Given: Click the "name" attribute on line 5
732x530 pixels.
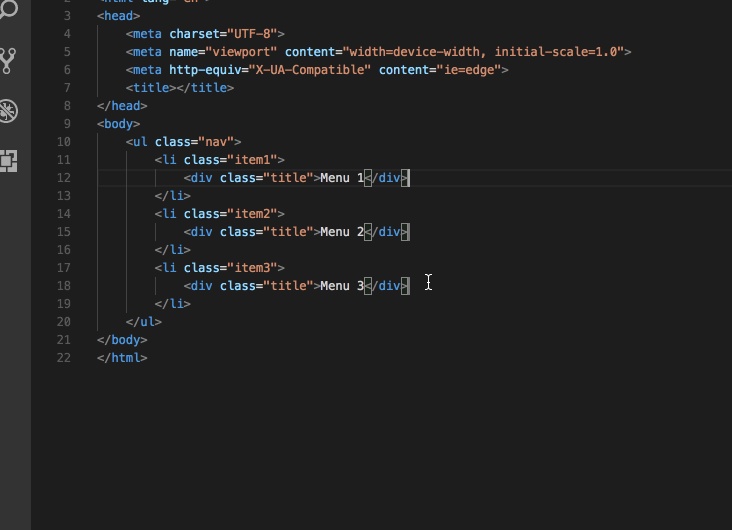Looking at the screenshot, I should point(183,52).
